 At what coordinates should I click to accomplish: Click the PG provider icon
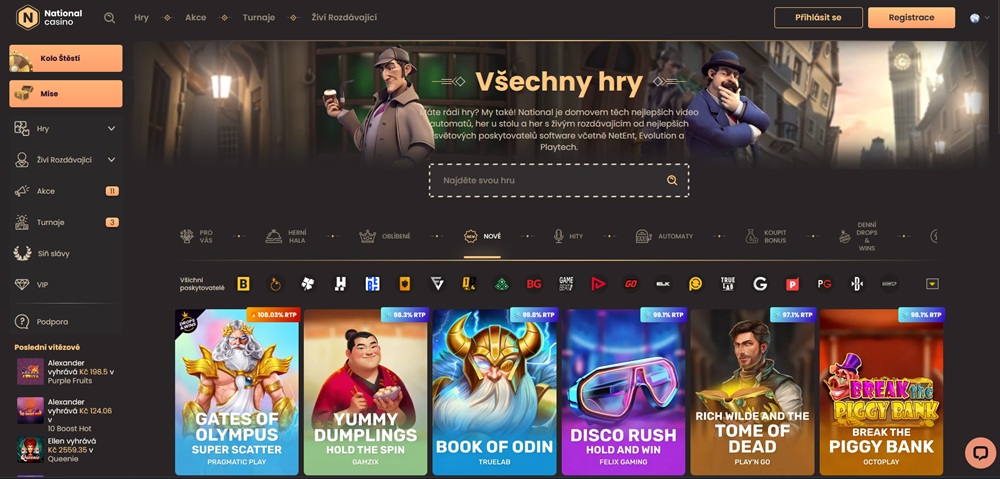pyautogui.click(x=825, y=284)
